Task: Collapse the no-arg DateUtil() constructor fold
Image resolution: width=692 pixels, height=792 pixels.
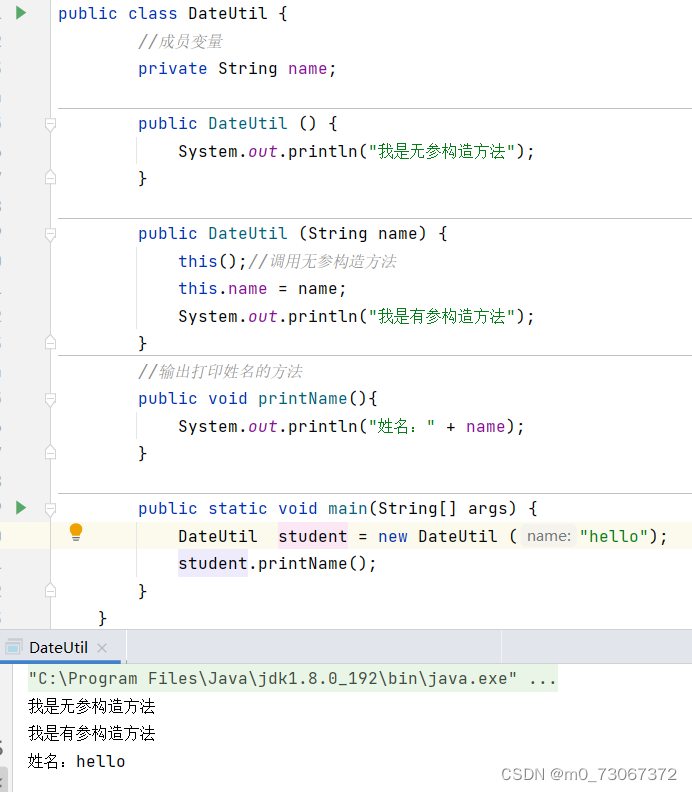Action: (50, 124)
